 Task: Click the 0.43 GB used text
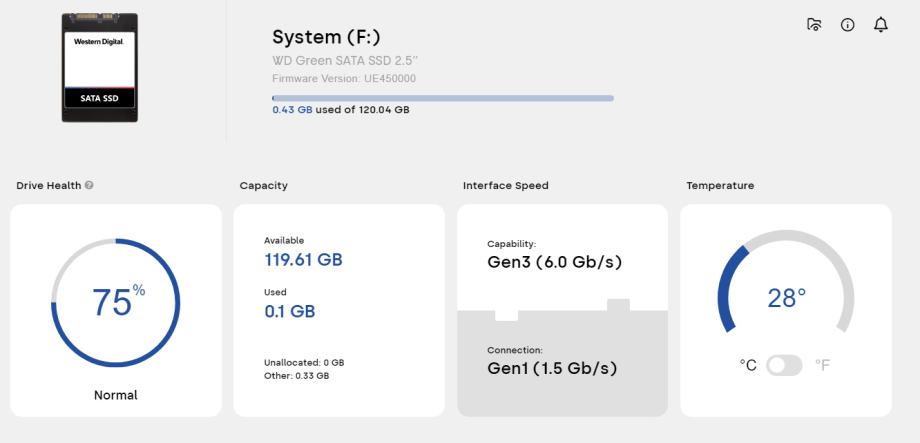[292, 110]
